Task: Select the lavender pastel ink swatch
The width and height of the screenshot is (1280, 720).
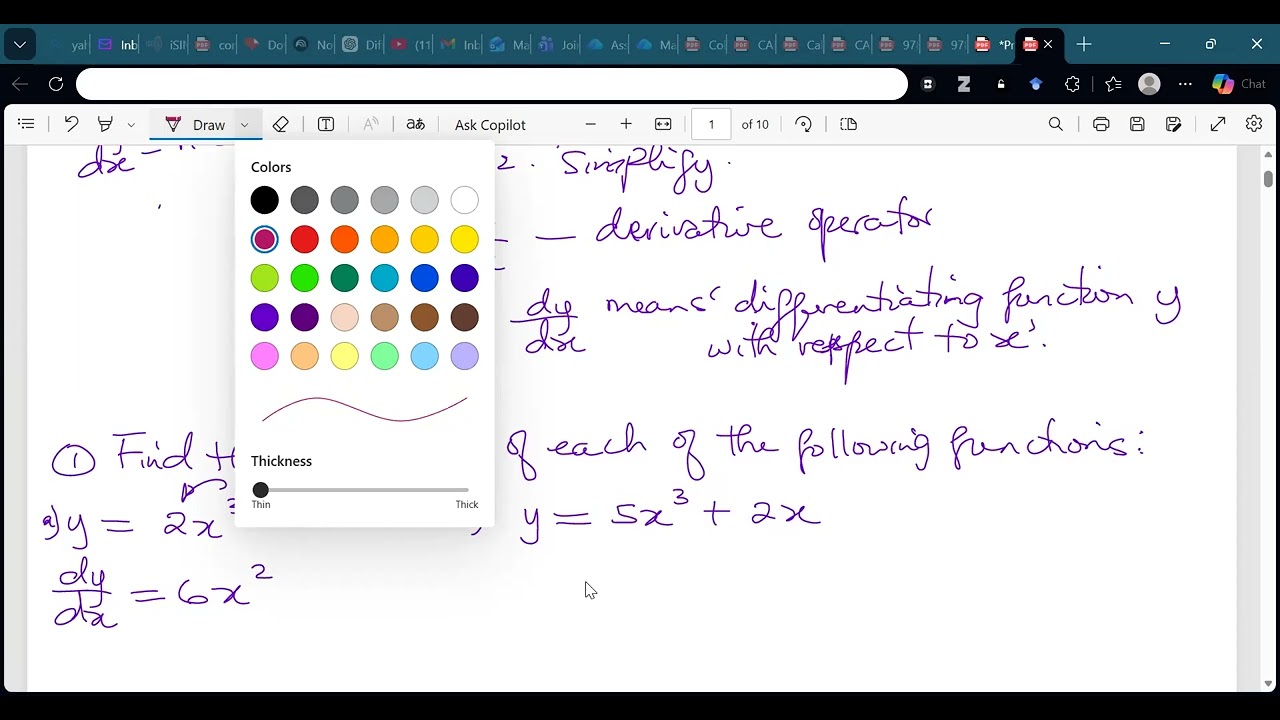Action: [x=465, y=356]
